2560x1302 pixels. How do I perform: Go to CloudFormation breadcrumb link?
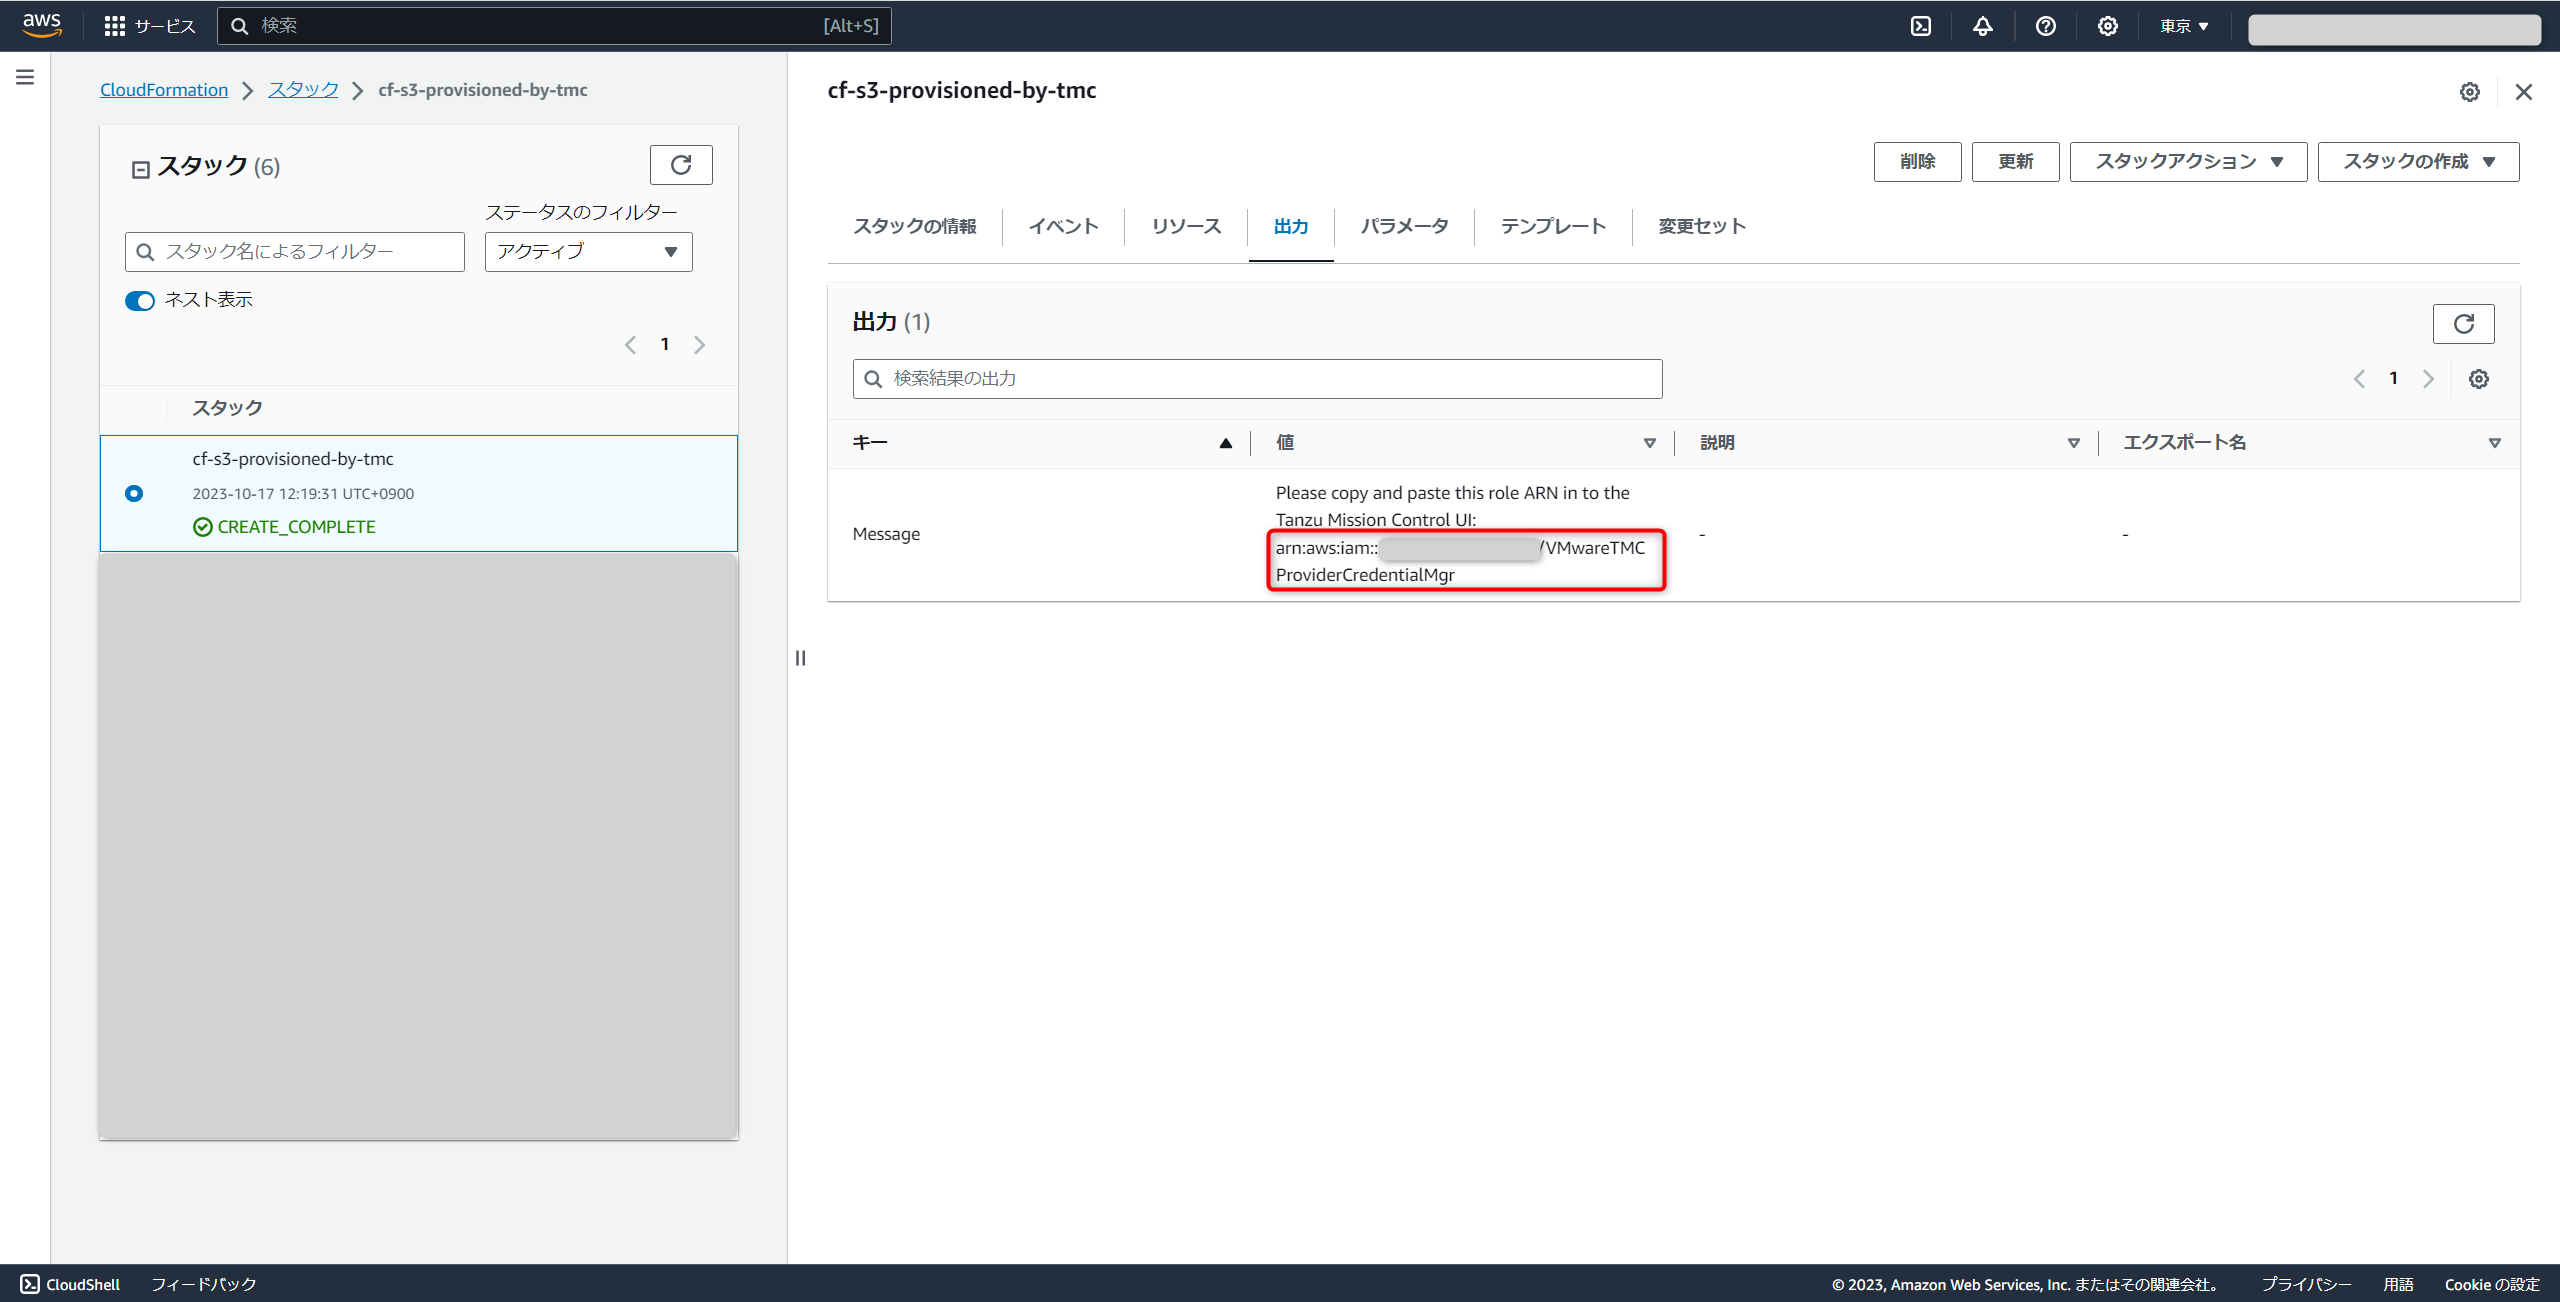[x=164, y=90]
